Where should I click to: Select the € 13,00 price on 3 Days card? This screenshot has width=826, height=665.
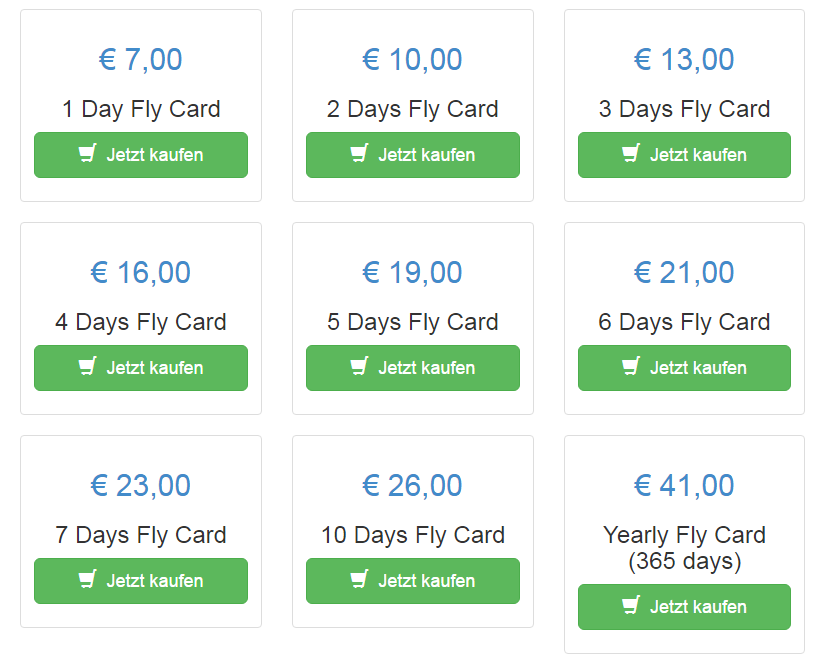pos(684,59)
